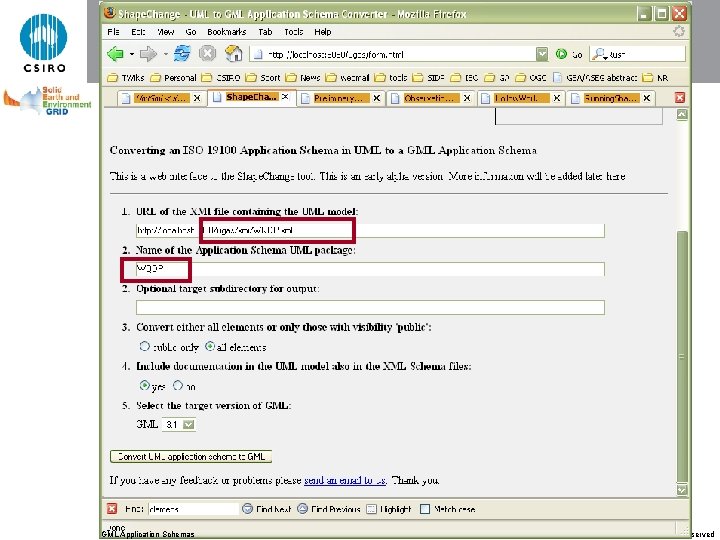Open the View menu
Screen dimensions: 720x540
165,32
